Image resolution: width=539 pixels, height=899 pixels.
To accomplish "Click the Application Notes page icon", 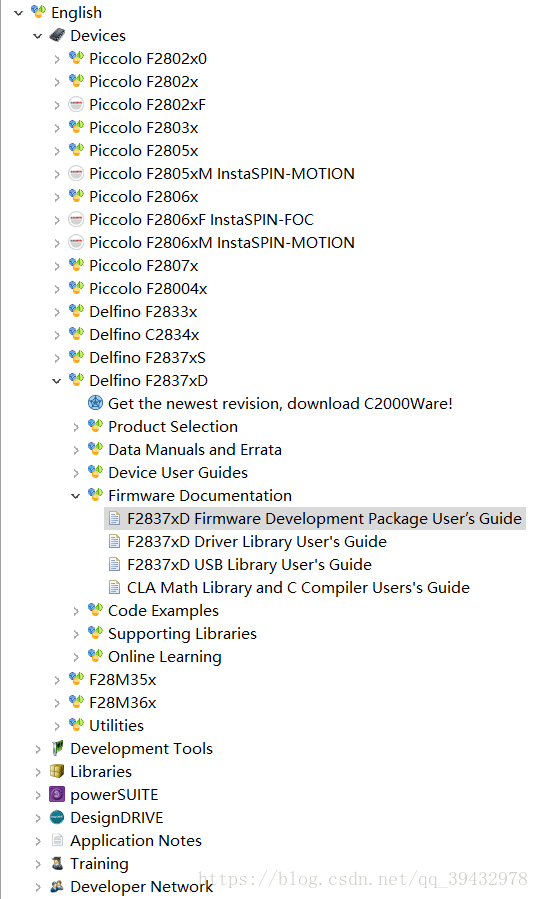I will point(57,840).
